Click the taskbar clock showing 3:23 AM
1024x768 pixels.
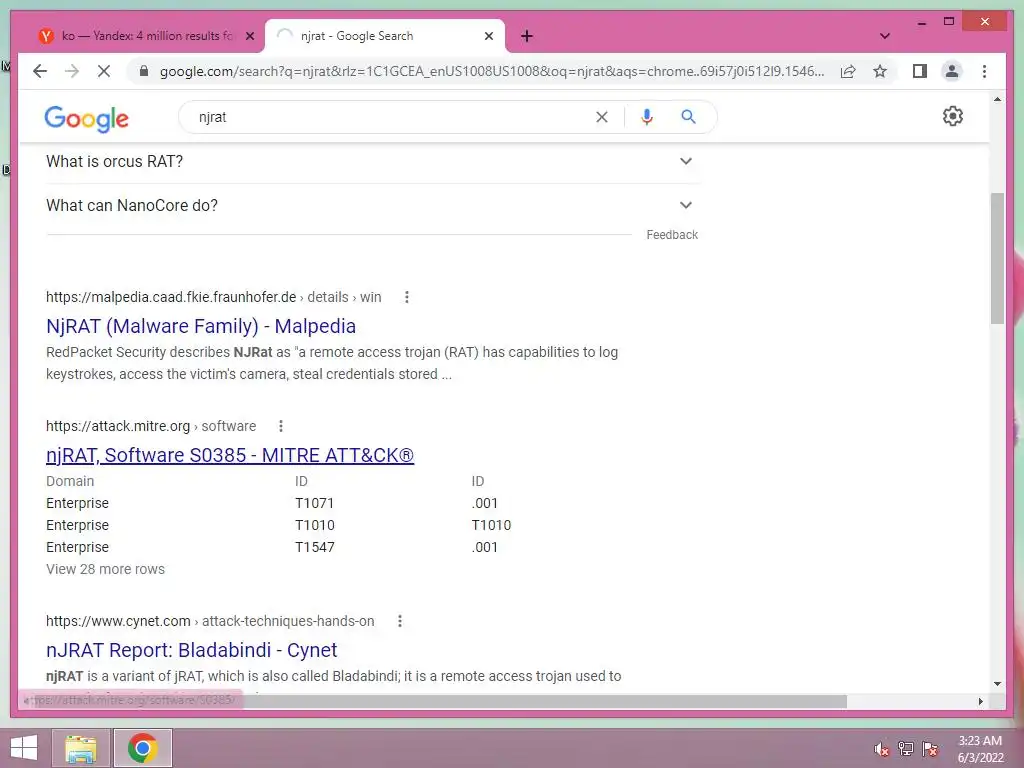tap(980, 749)
